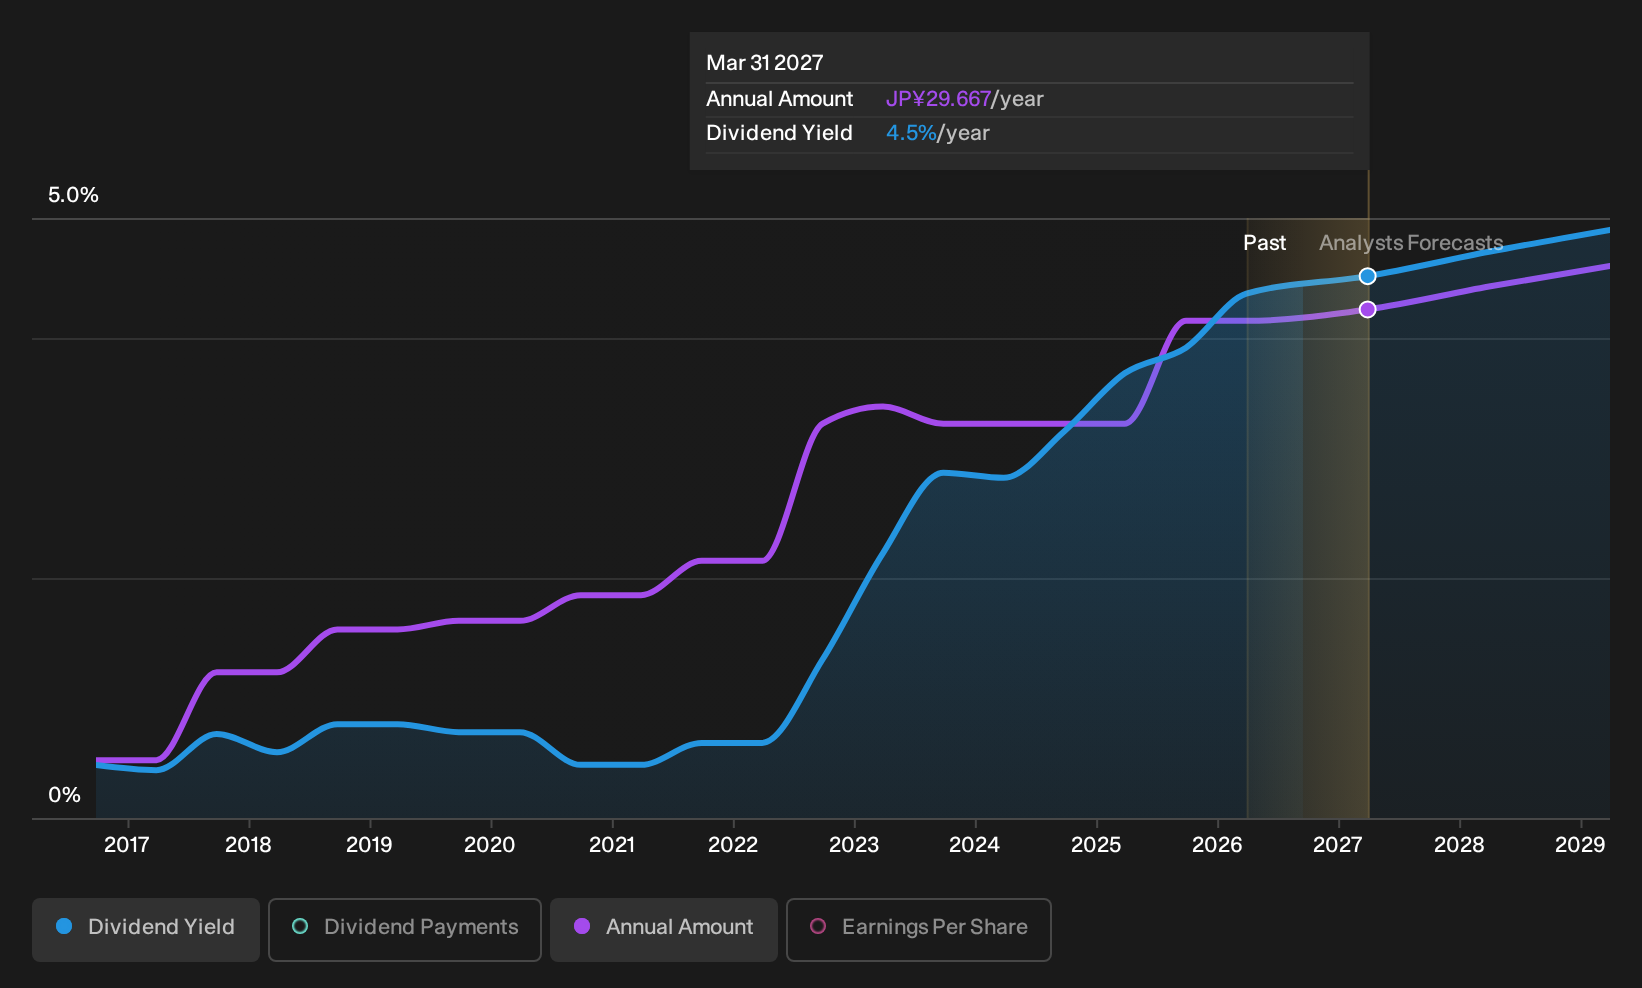1642x988 pixels.
Task: Toggle the Annual Amount series
Action: point(664,930)
